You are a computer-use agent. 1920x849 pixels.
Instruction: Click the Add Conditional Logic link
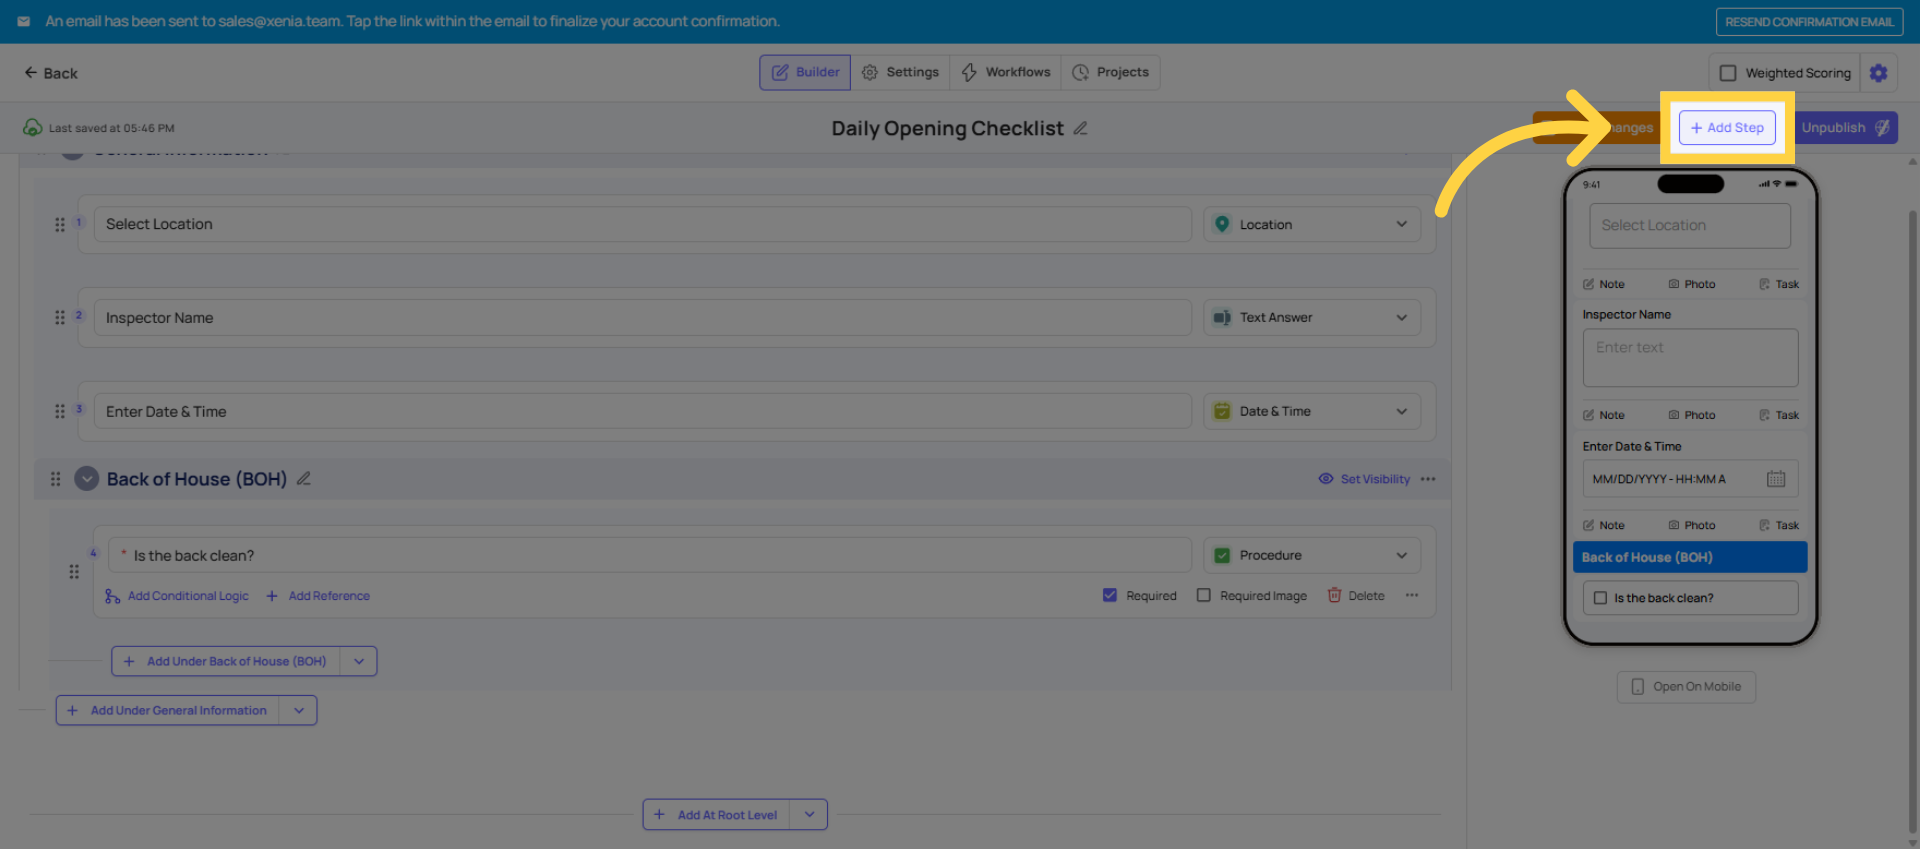pos(188,596)
